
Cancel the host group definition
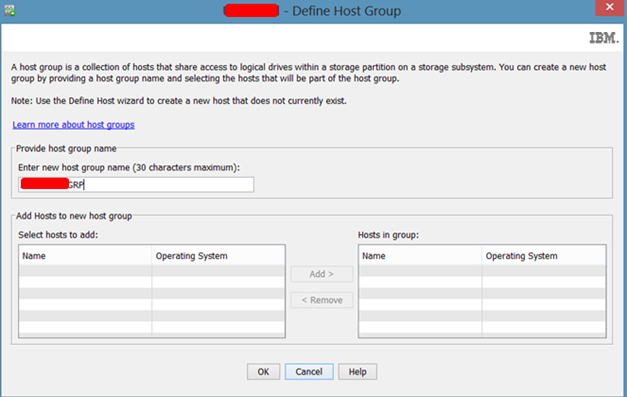point(309,372)
